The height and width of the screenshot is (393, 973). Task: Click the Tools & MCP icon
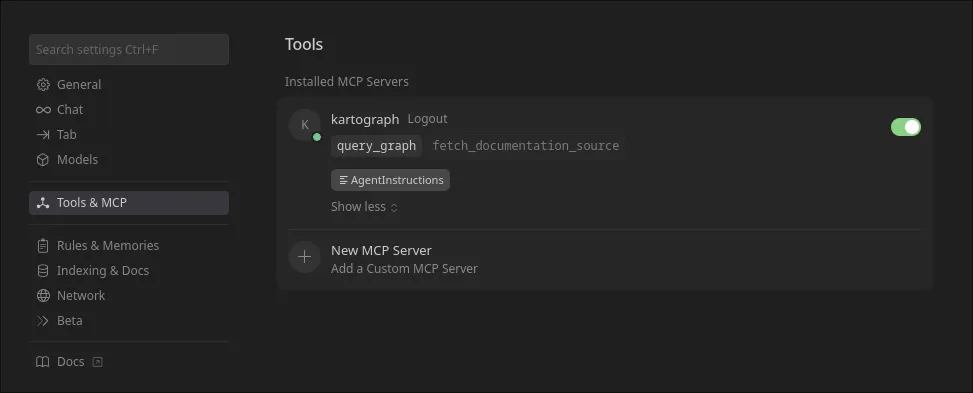click(x=43, y=203)
